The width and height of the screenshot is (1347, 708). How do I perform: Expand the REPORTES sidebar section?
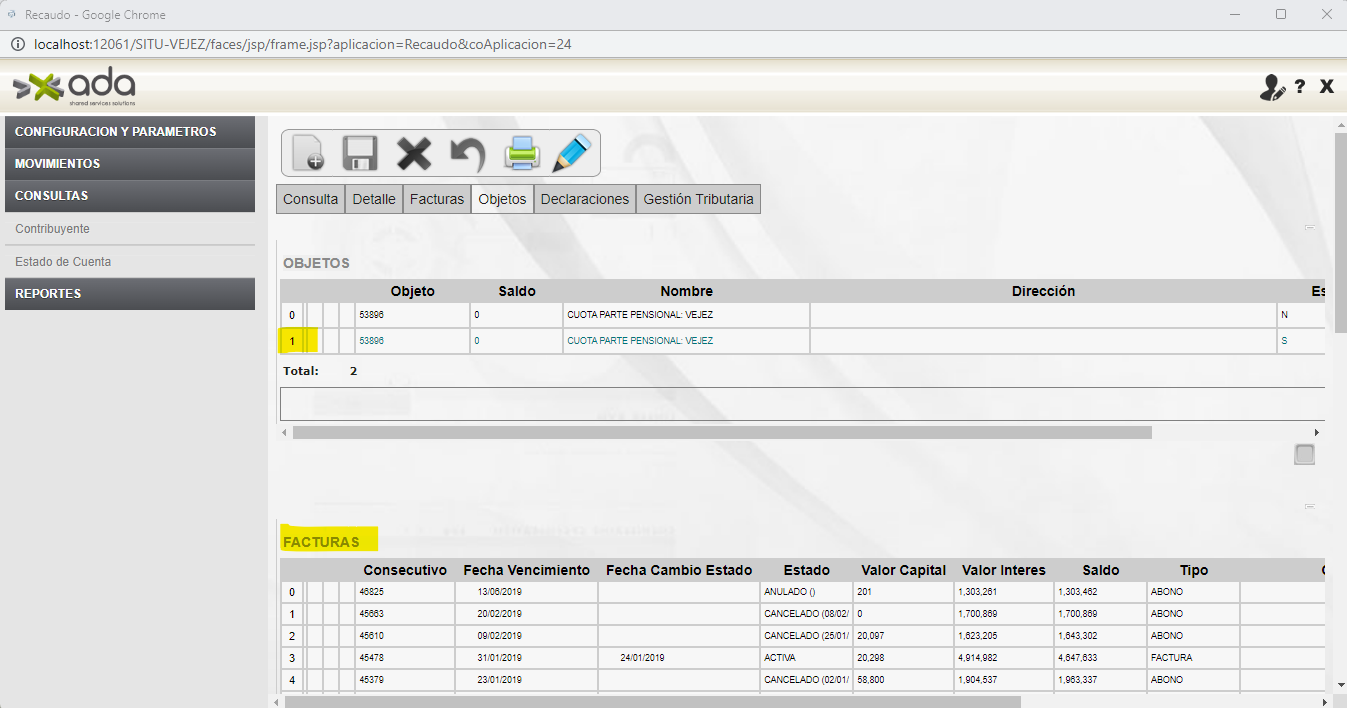click(129, 294)
